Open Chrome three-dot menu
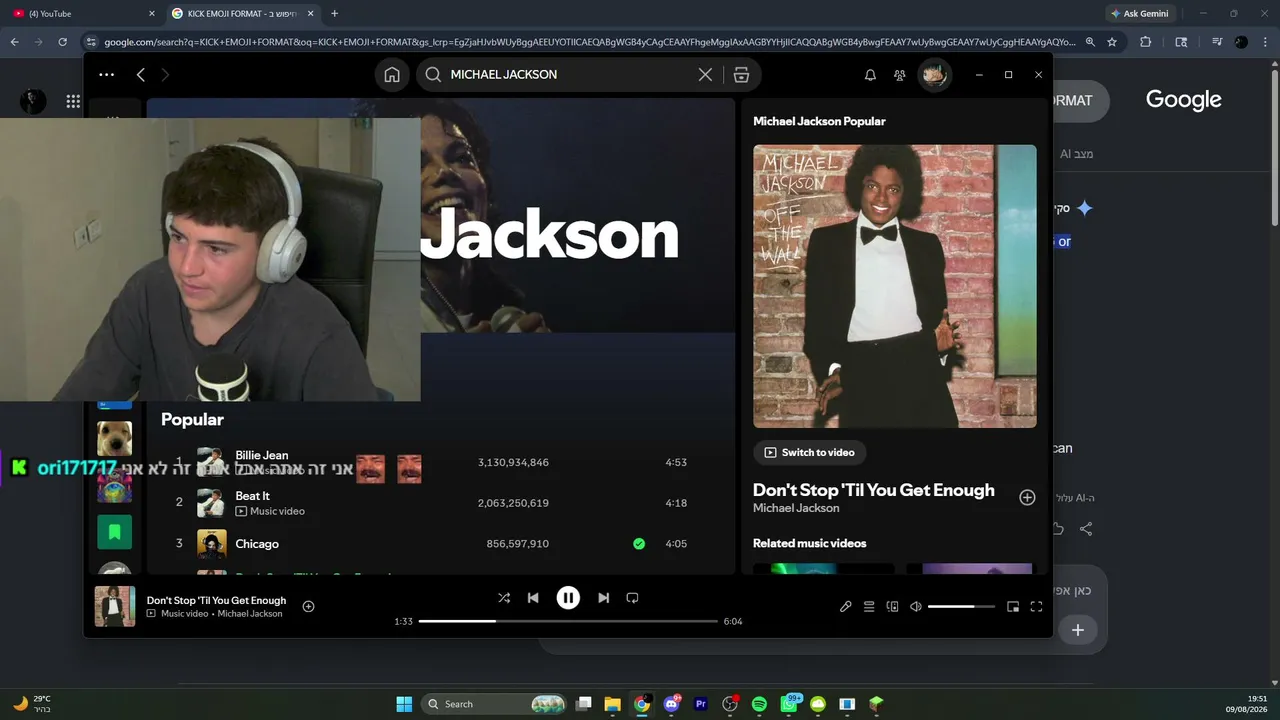The height and width of the screenshot is (720, 1280). pos(1264,42)
